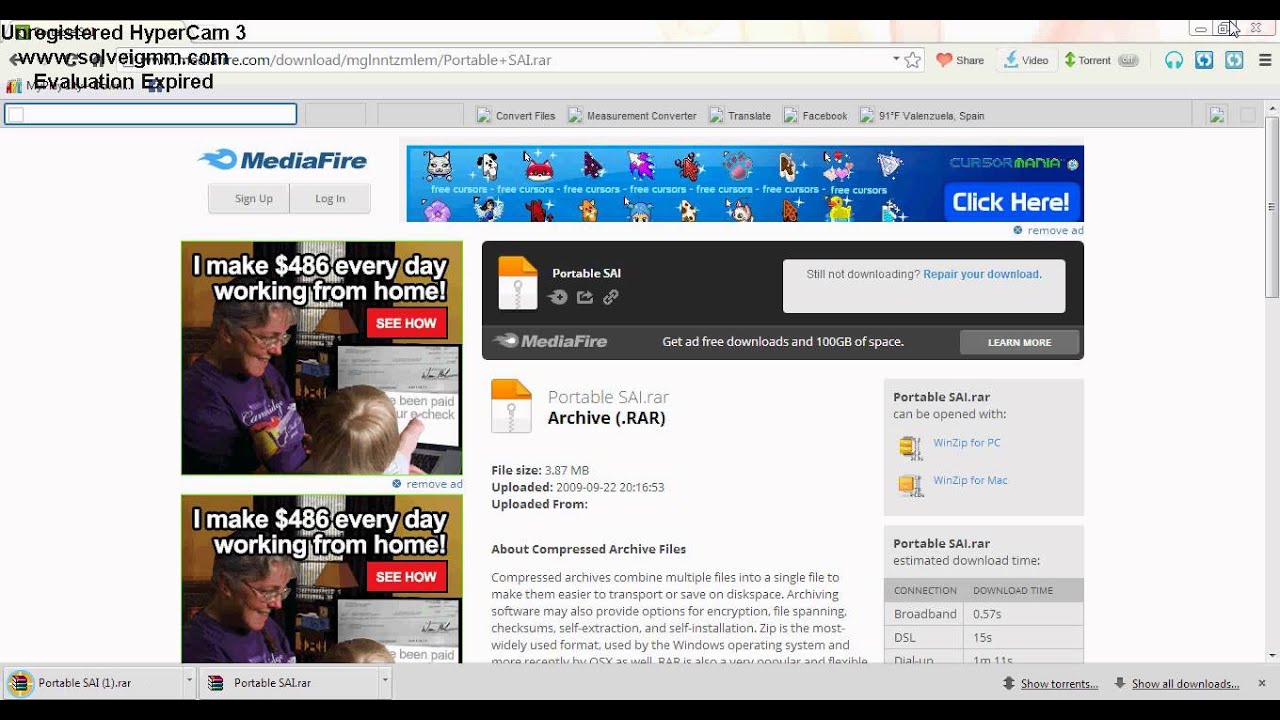
Task: Click the Broadband connection row
Action: coord(984,614)
